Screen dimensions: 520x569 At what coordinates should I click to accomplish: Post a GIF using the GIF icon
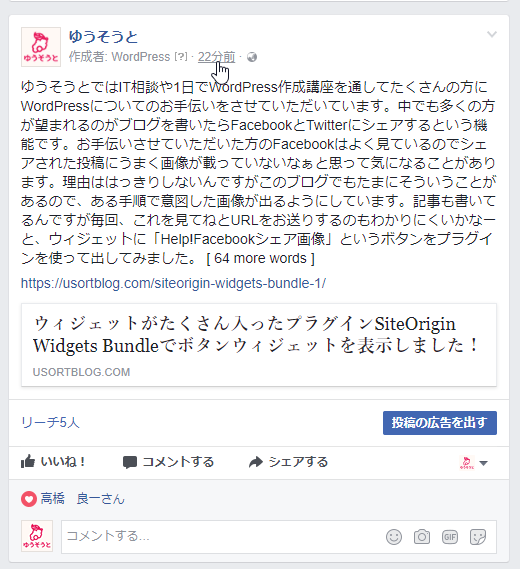[450, 537]
